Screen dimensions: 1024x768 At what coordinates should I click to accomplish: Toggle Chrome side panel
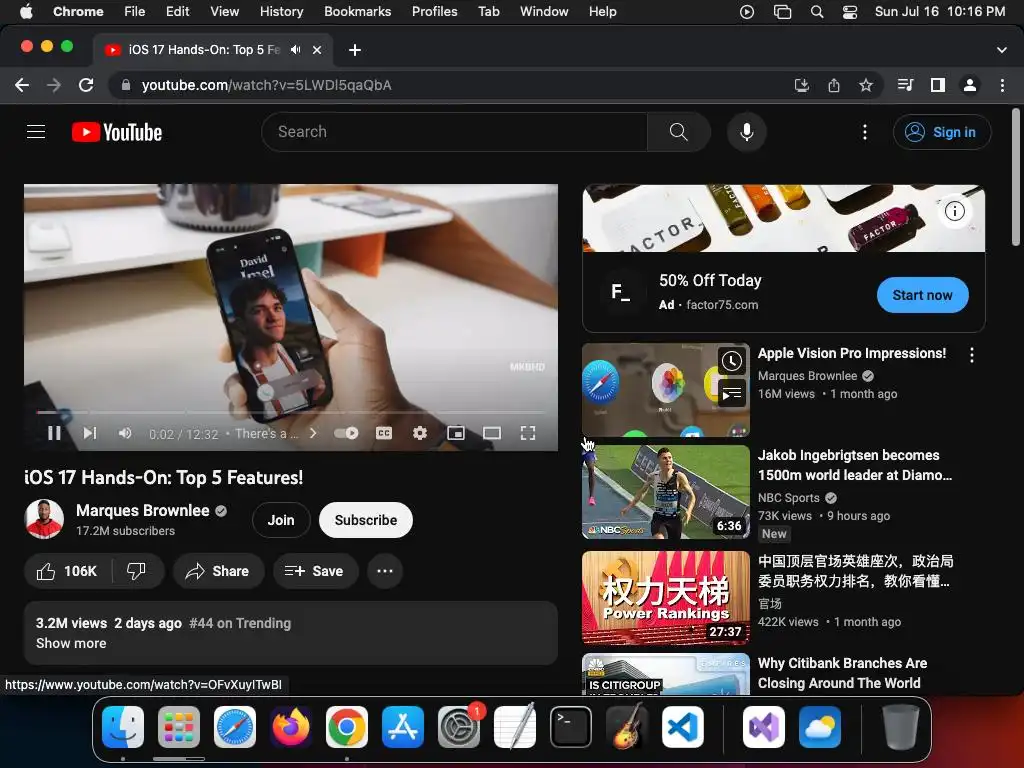coord(938,85)
